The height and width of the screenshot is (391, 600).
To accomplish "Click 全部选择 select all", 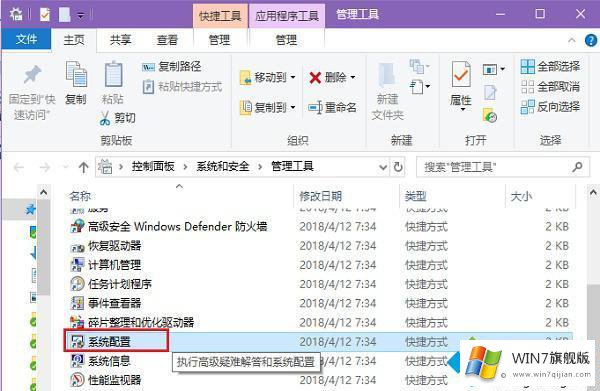I will pos(550,67).
